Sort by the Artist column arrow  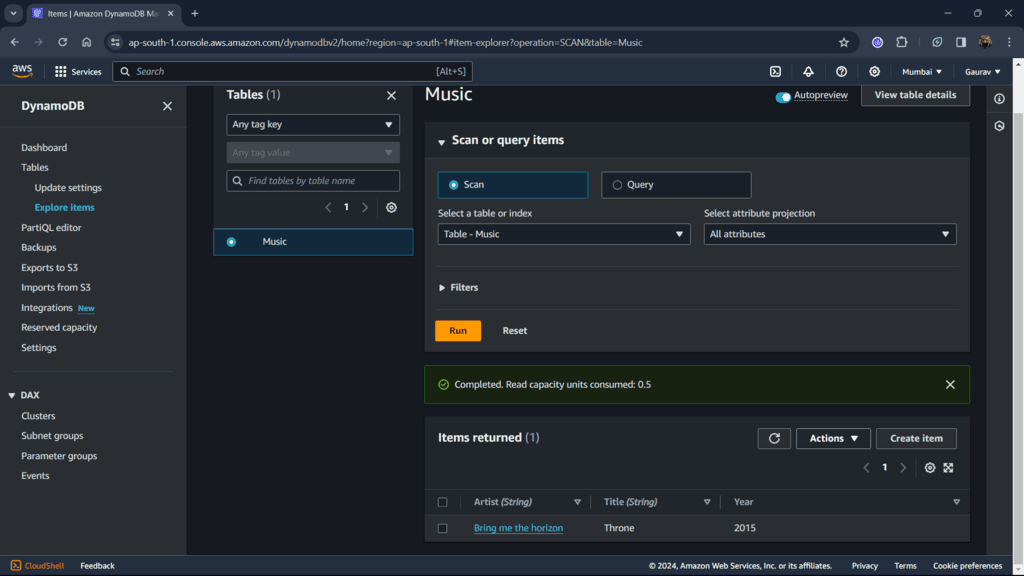point(577,502)
